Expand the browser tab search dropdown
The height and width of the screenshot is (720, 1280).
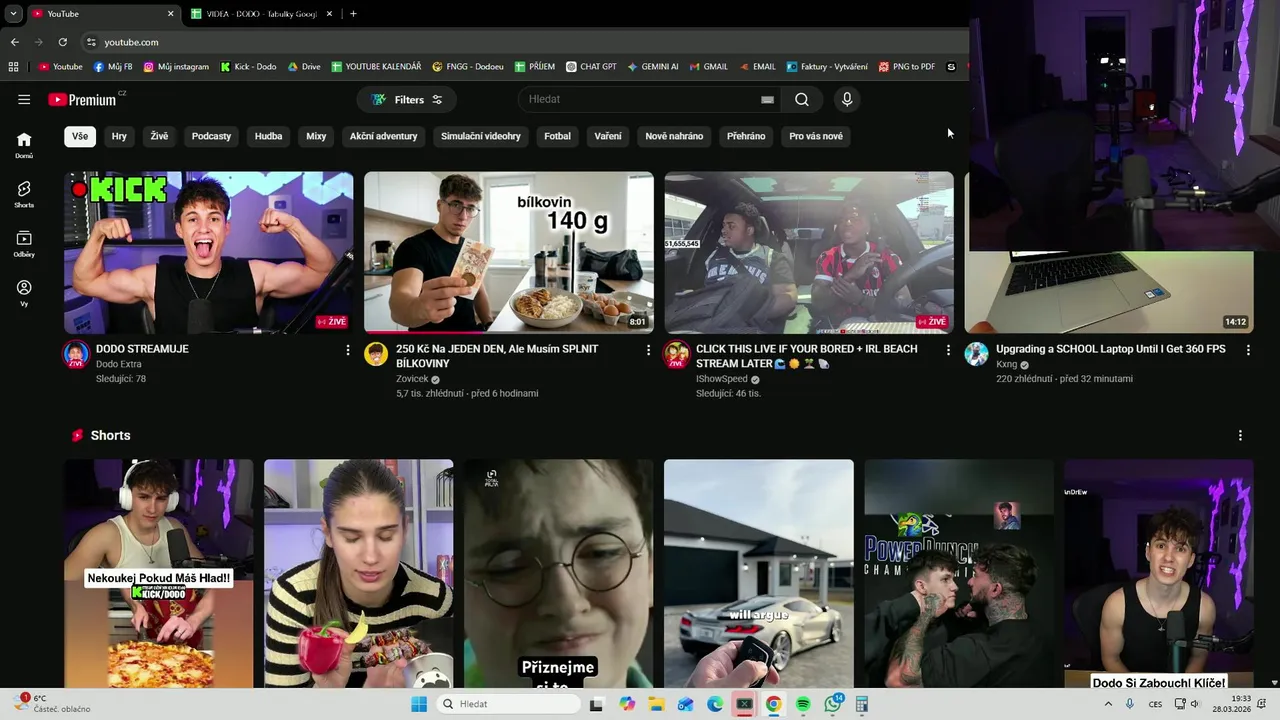click(x=13, y=14)
